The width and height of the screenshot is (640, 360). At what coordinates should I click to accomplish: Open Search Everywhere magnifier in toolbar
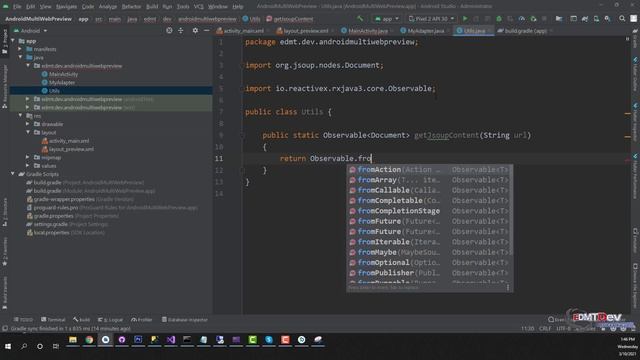pyautogui.click(x=622, y=19)
